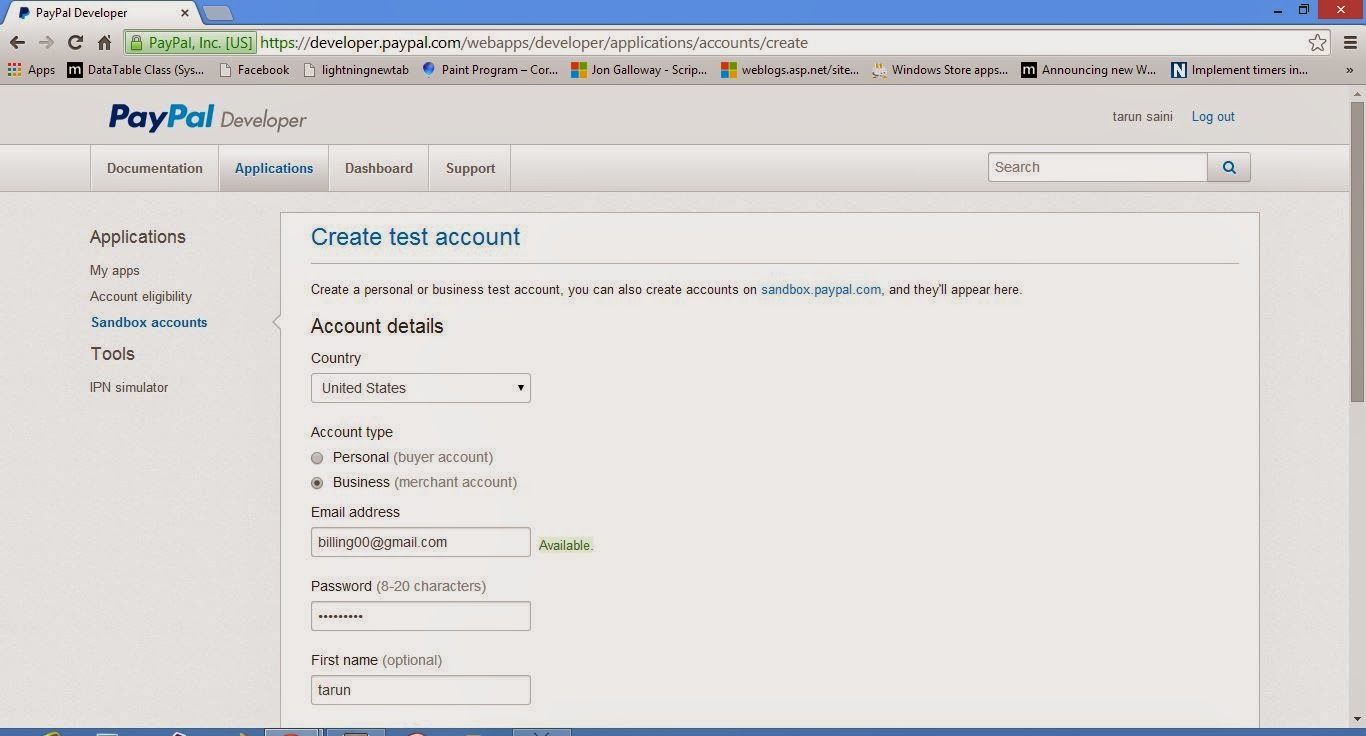This screenshot has width=1366, height=736.
Task: Open the lightningnewtab bookmark
Action: click(x=356, y=70)
